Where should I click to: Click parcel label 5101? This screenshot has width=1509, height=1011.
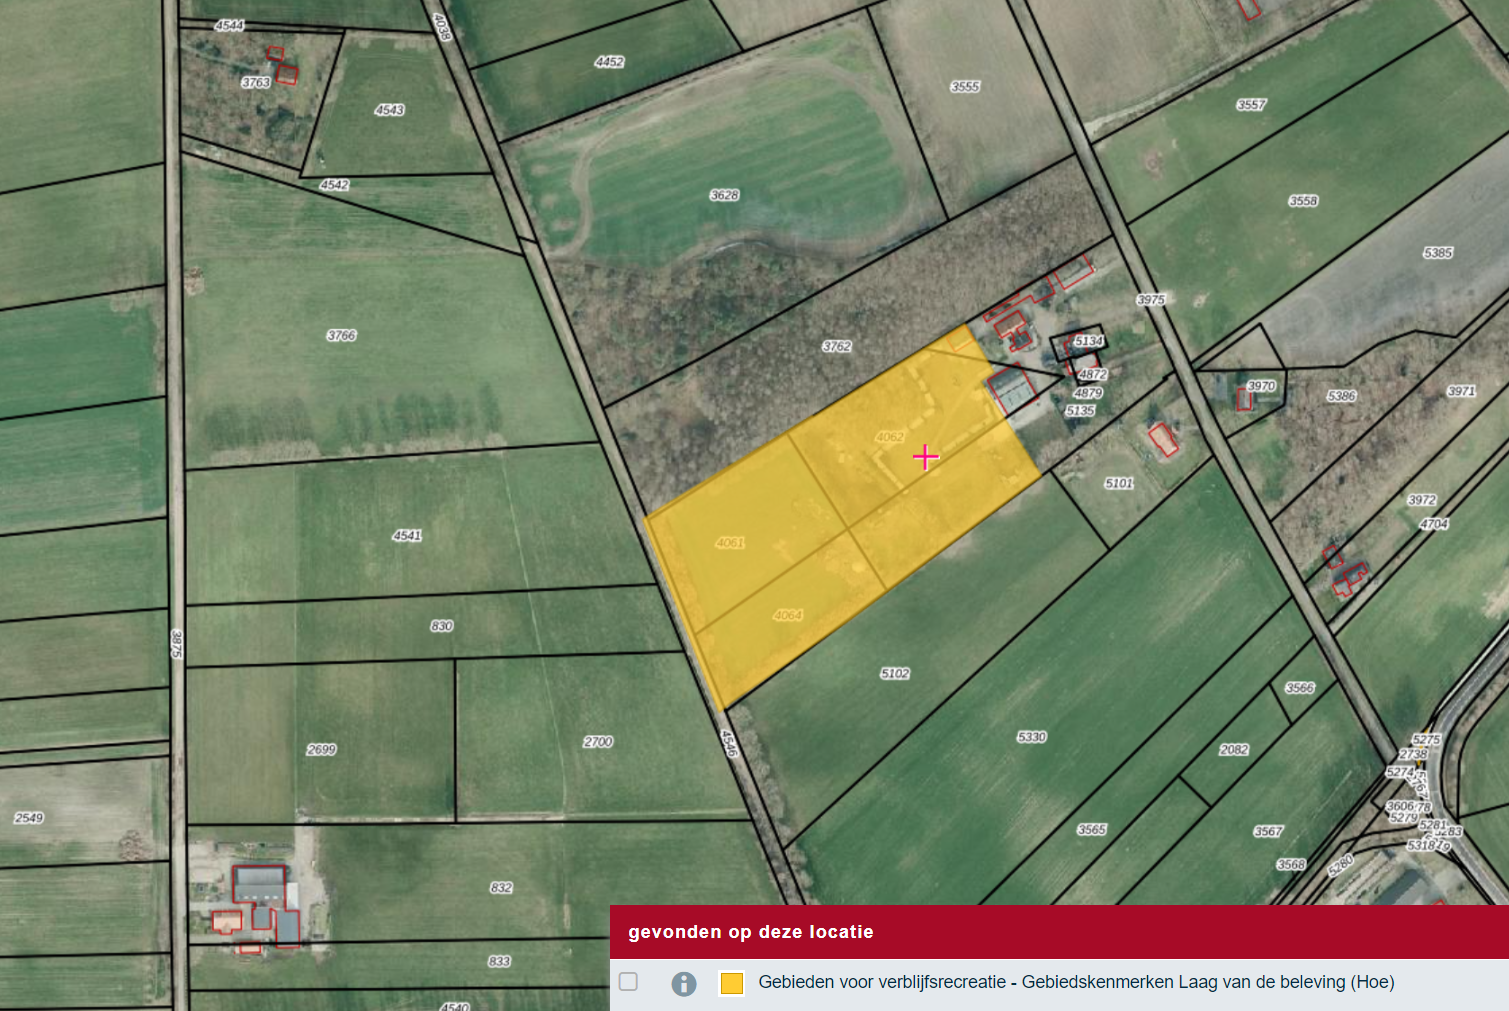[x=1119, y=483]
